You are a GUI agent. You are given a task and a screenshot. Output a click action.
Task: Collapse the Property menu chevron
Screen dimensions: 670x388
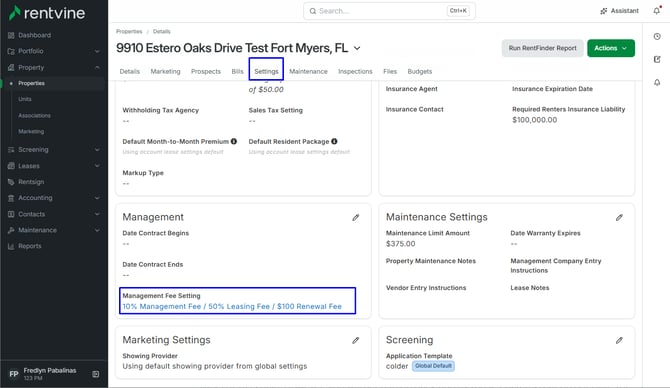pos(97,68)
